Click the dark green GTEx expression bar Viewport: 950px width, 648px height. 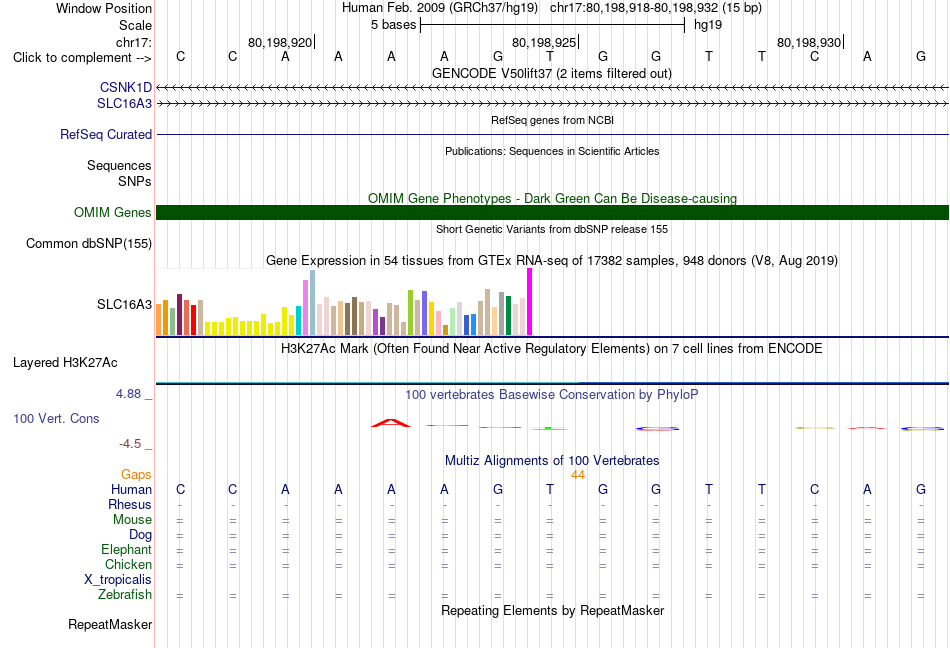pyautogui.click(x=508, y=316)
